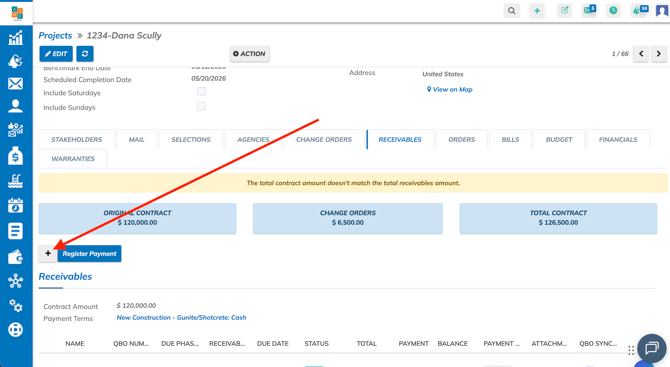Open the swimming pool ladder icon in sidebar
Viewport: 670px width, 367px height.
15,181
